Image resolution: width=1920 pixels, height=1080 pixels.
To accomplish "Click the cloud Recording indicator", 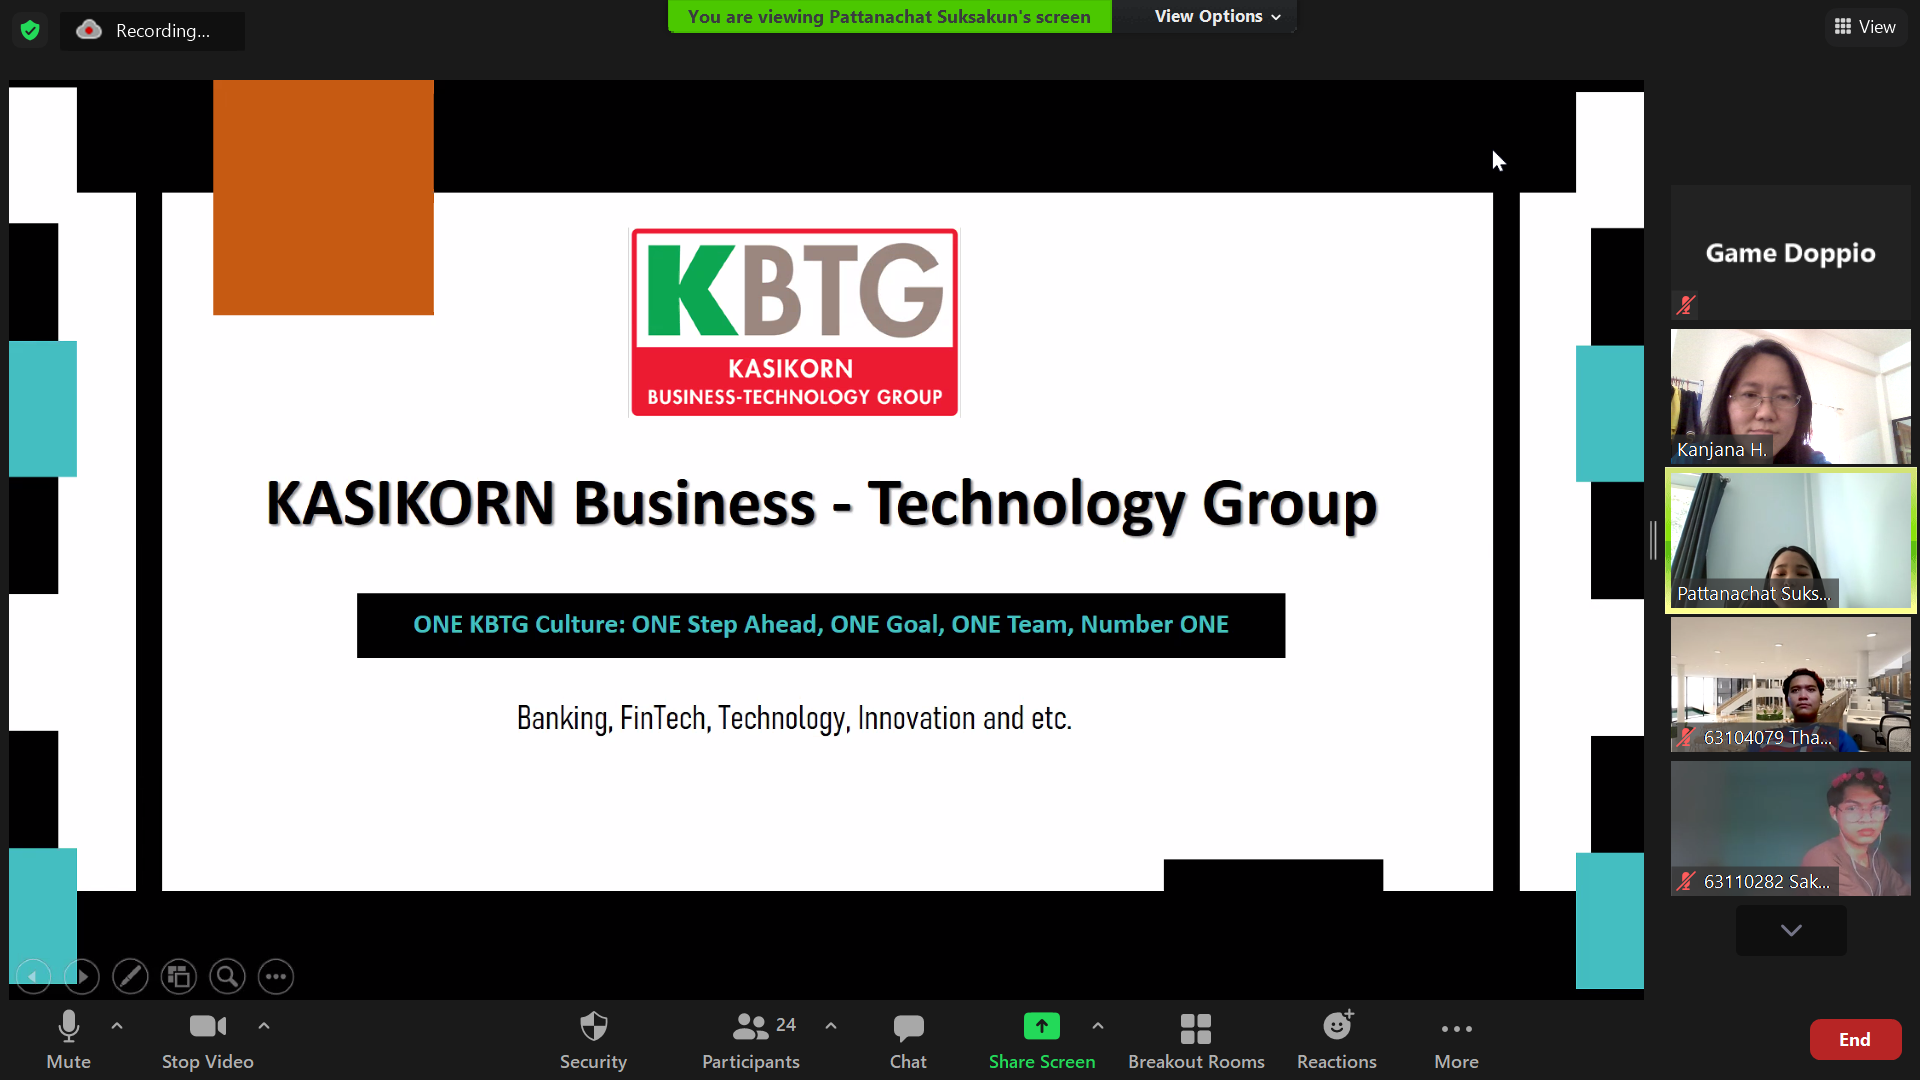I will pos(150,30).
